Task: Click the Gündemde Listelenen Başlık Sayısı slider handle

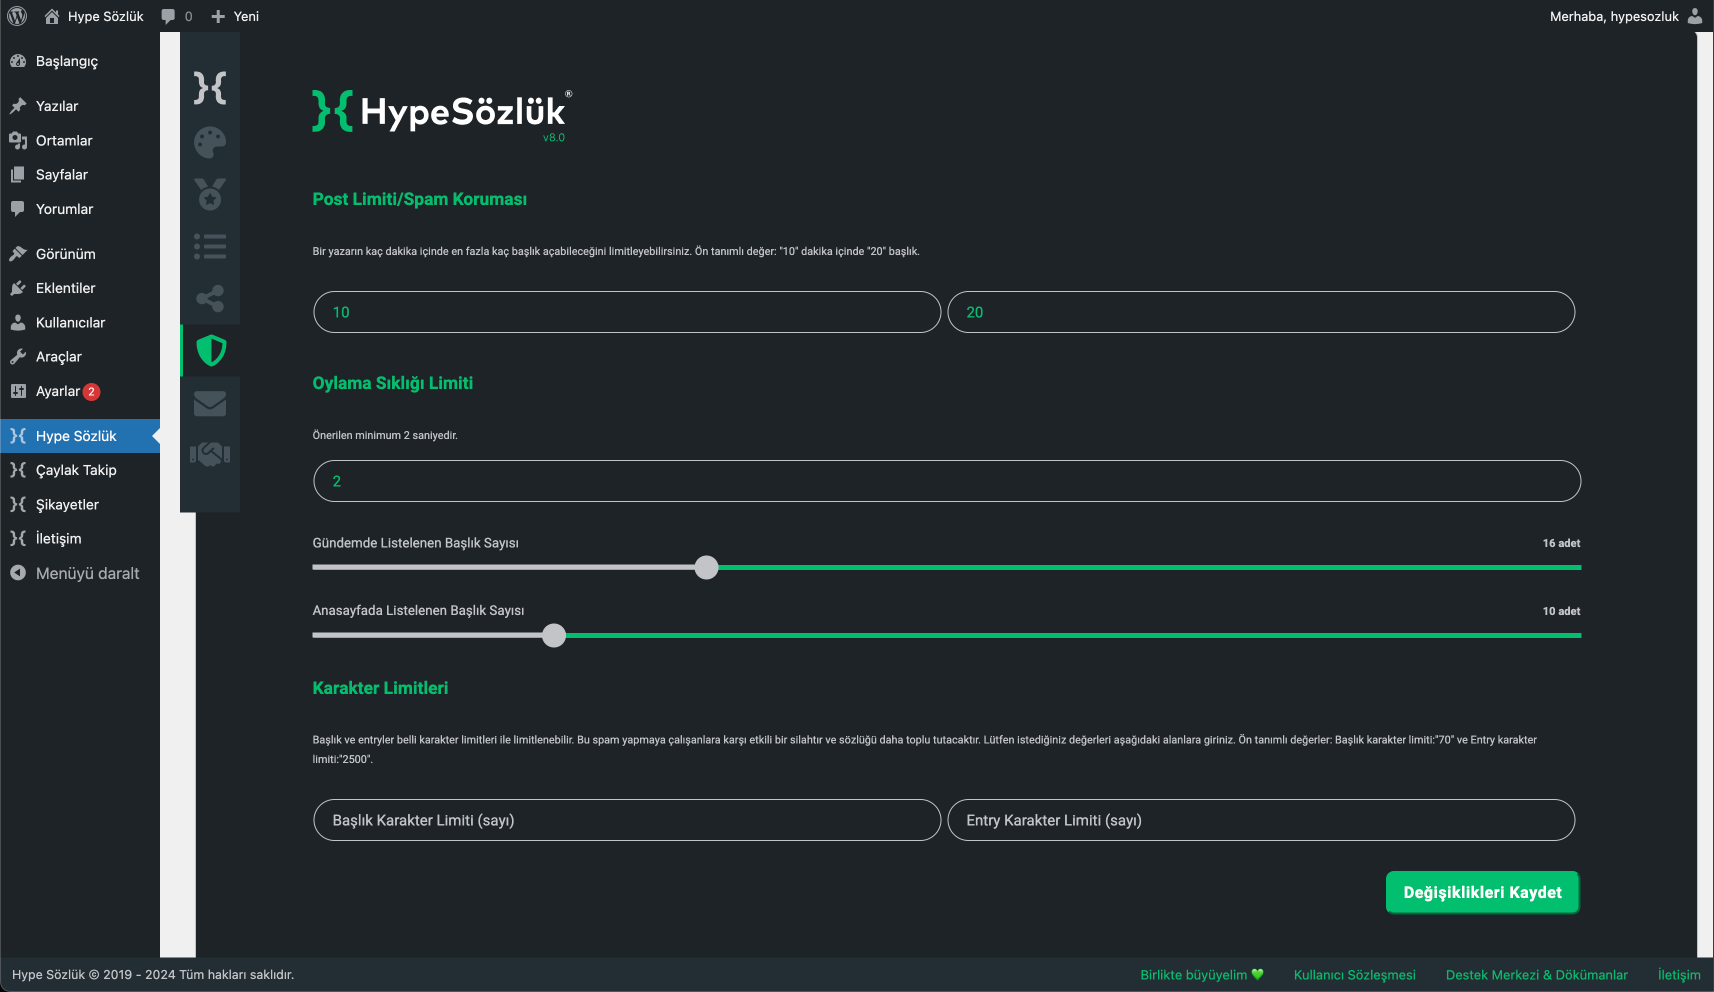Action: (x=707, y=567)
